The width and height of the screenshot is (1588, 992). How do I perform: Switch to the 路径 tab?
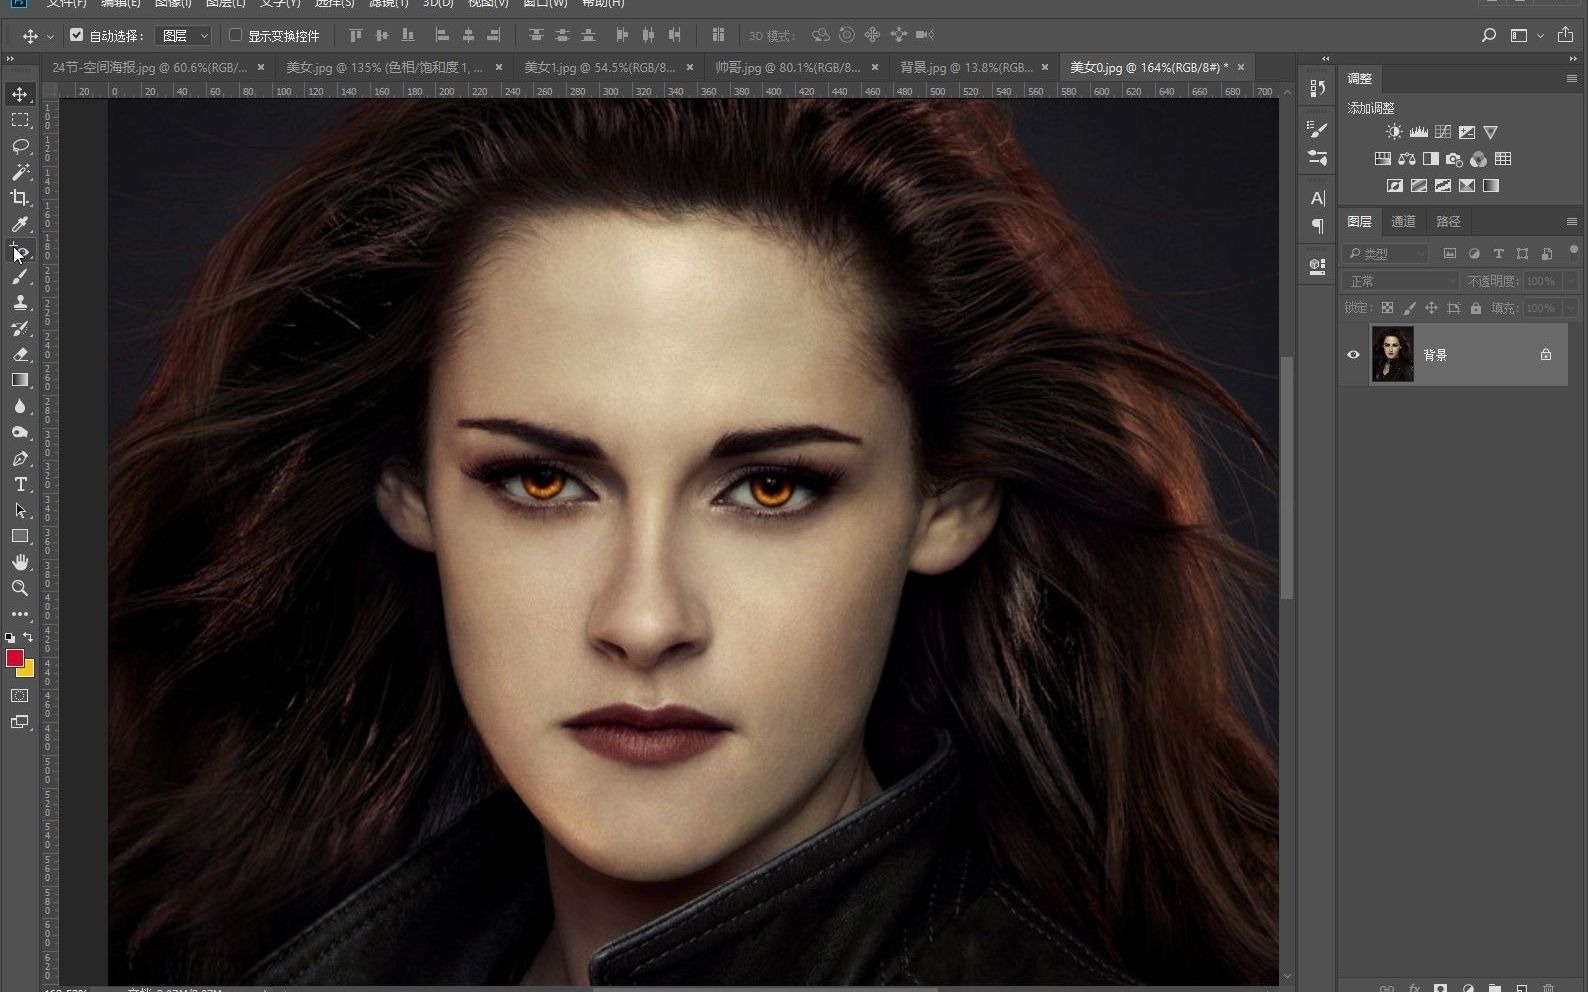1448,221
